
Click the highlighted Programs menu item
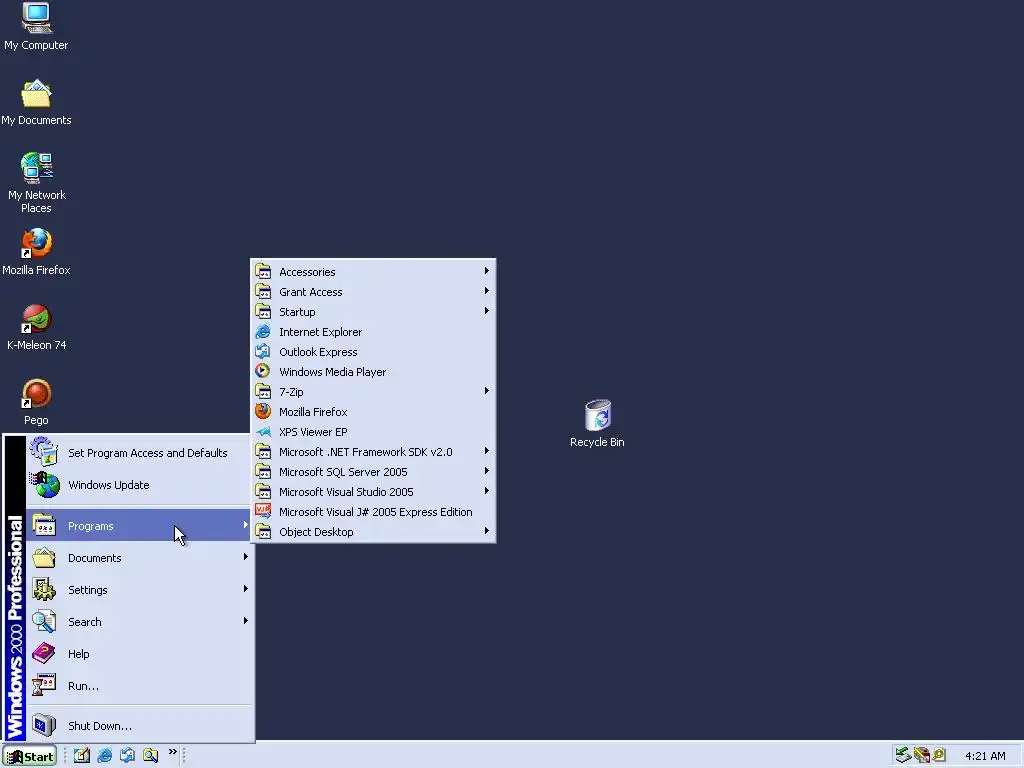tap(138, 526)
